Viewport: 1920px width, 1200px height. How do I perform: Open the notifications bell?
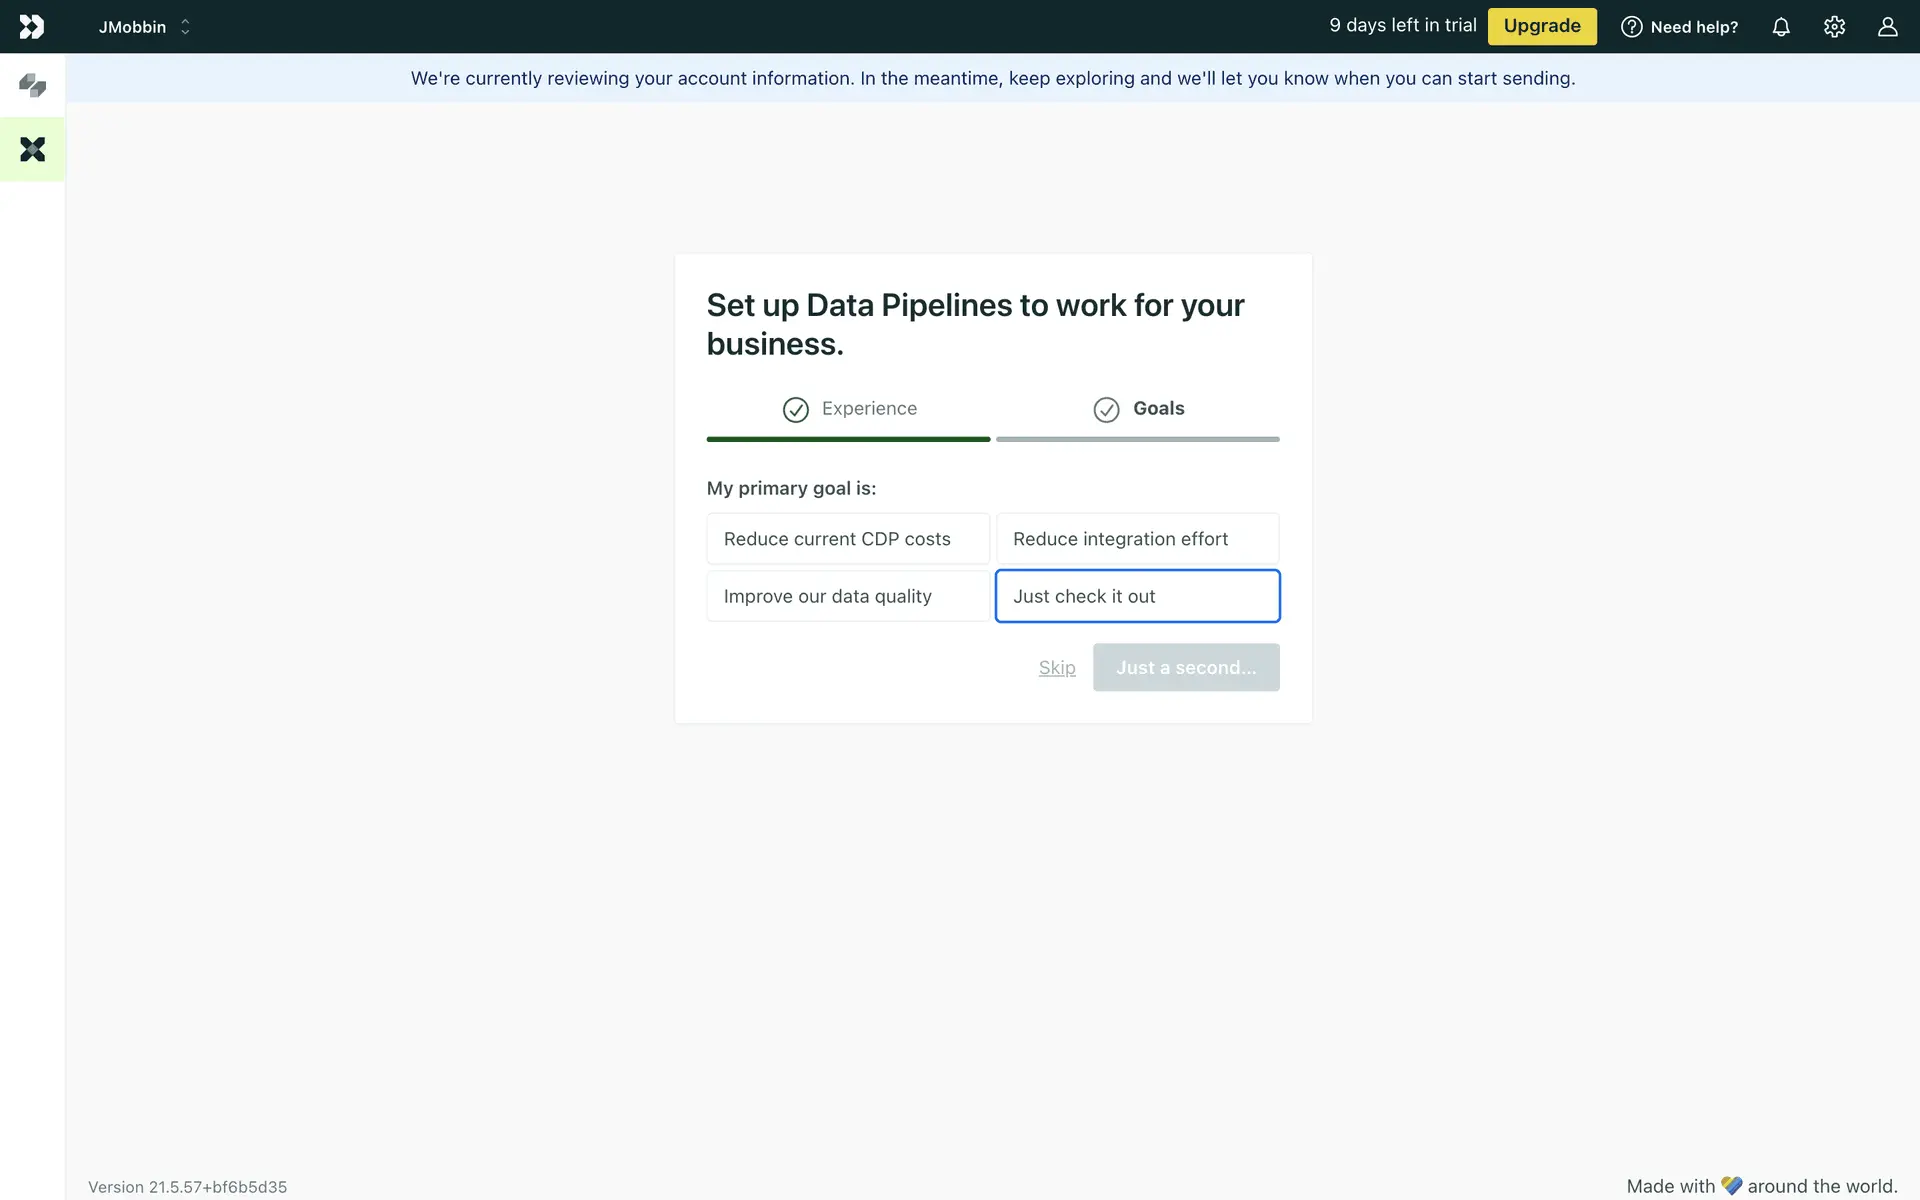pyautogui.click(x=1781, y=27)
